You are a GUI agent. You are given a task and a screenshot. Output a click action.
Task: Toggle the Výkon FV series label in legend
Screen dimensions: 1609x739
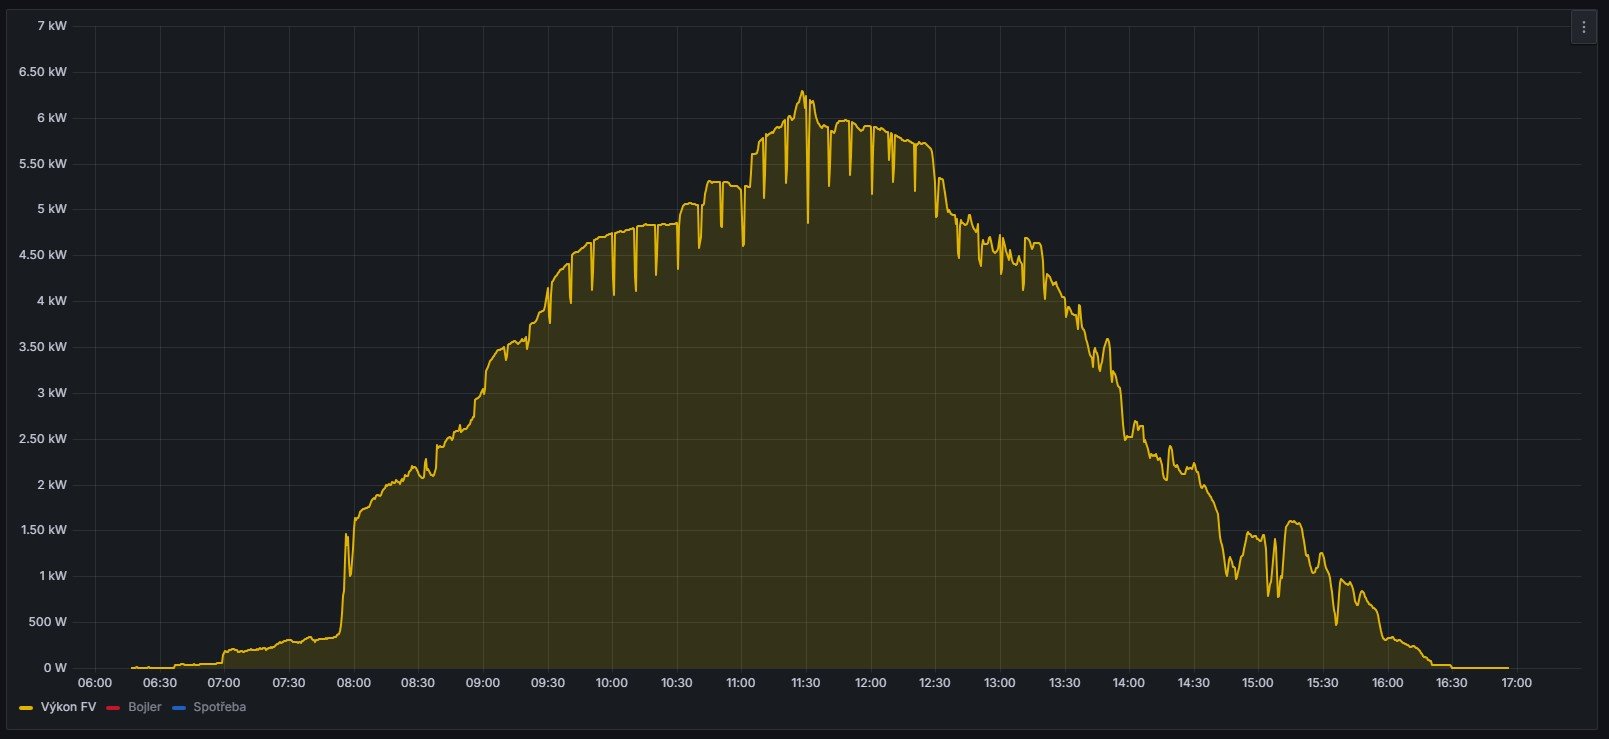tap(68, 707)
